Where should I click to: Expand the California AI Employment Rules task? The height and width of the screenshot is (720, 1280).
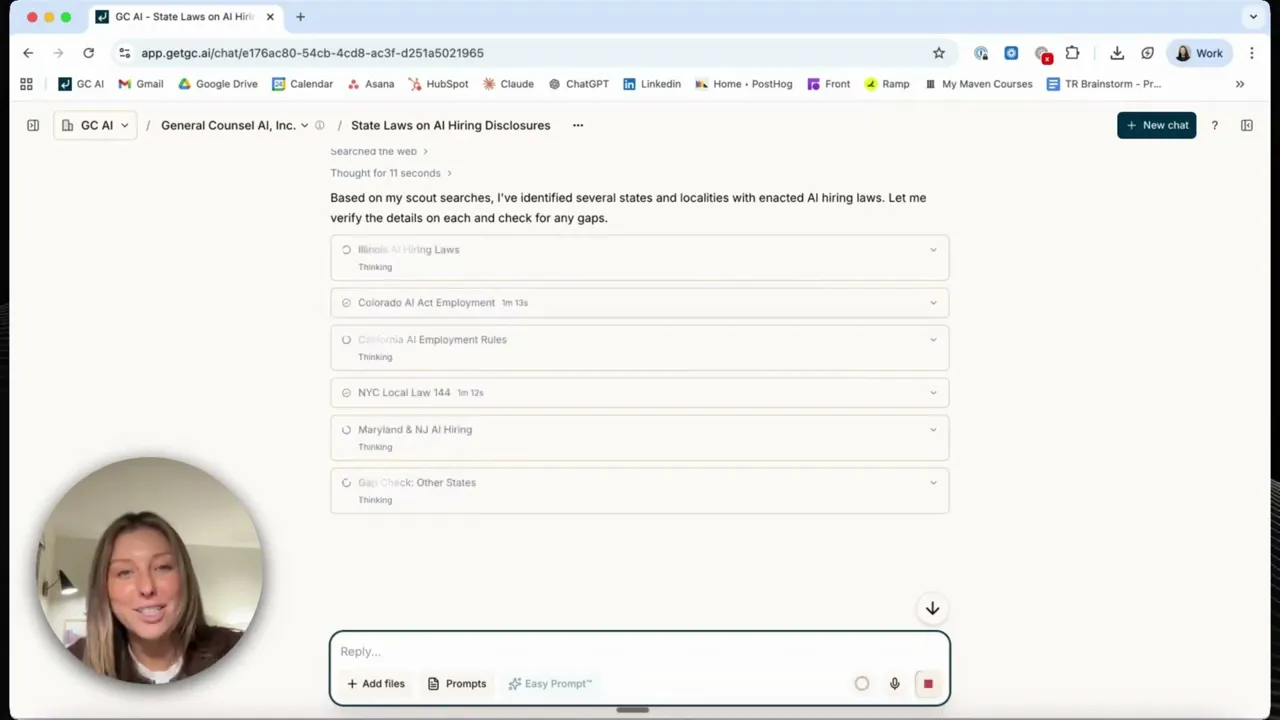pos(640,348)
